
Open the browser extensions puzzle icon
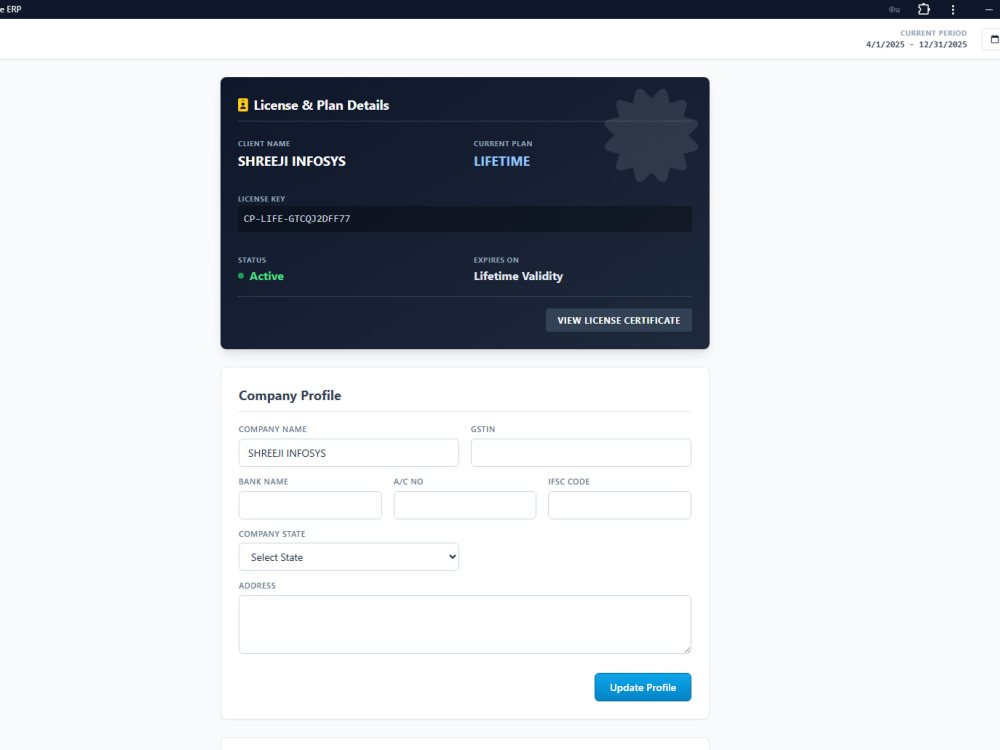pos(923,10)
